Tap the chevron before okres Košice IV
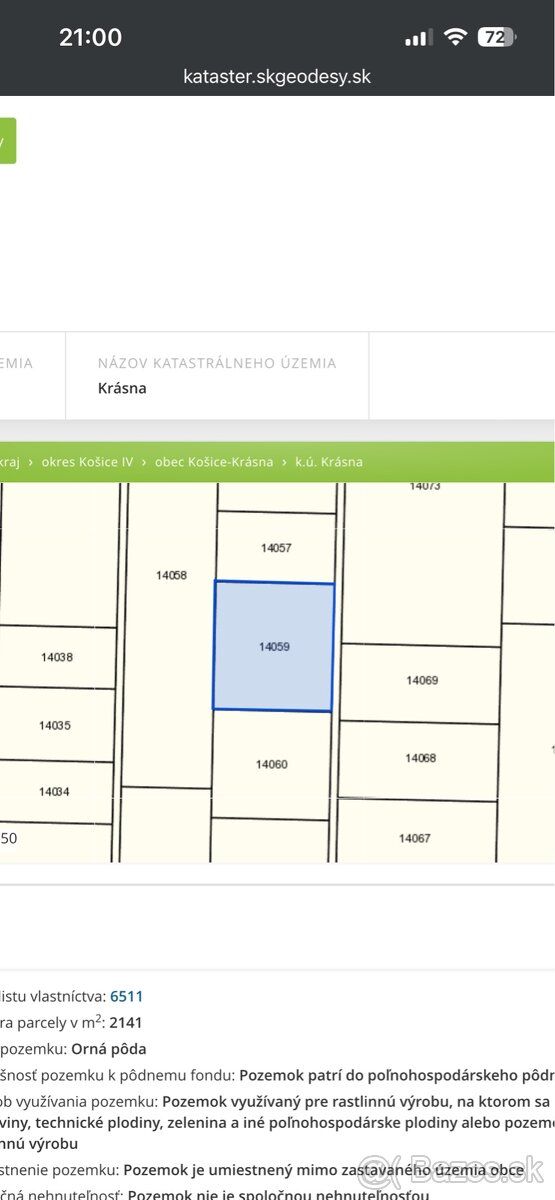Image resolution: width=555 pixels, height=1200 pixels. 31,462
